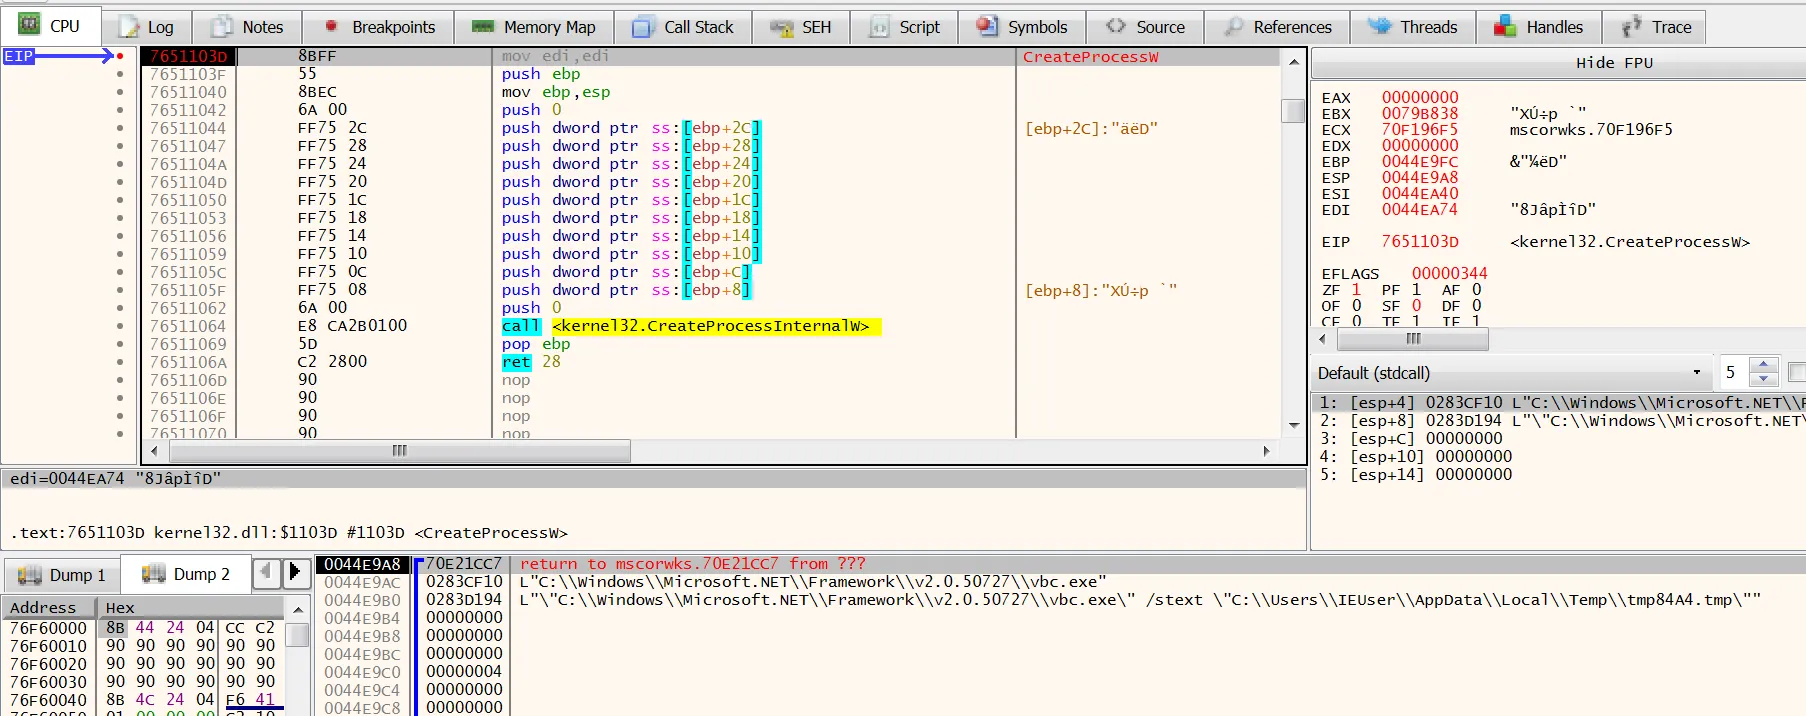Viewport: 1806px width, 716px height.
Task: Click the disassembly horizontal scrollbar thumb
Action: pos(399,451)
